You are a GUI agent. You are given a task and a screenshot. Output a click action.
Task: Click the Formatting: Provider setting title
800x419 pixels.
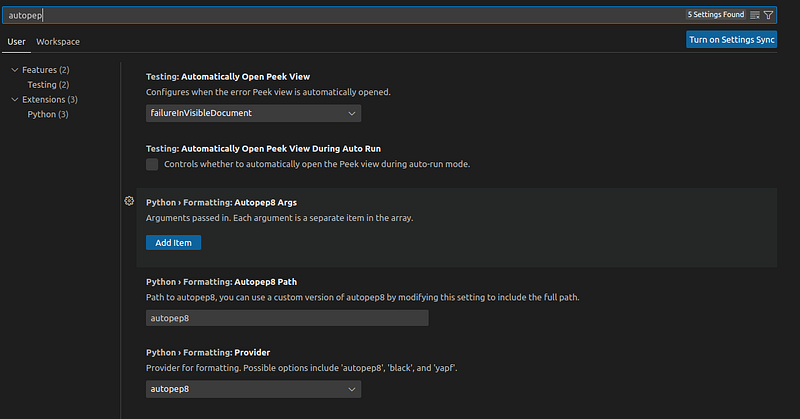tap(208, 353)
